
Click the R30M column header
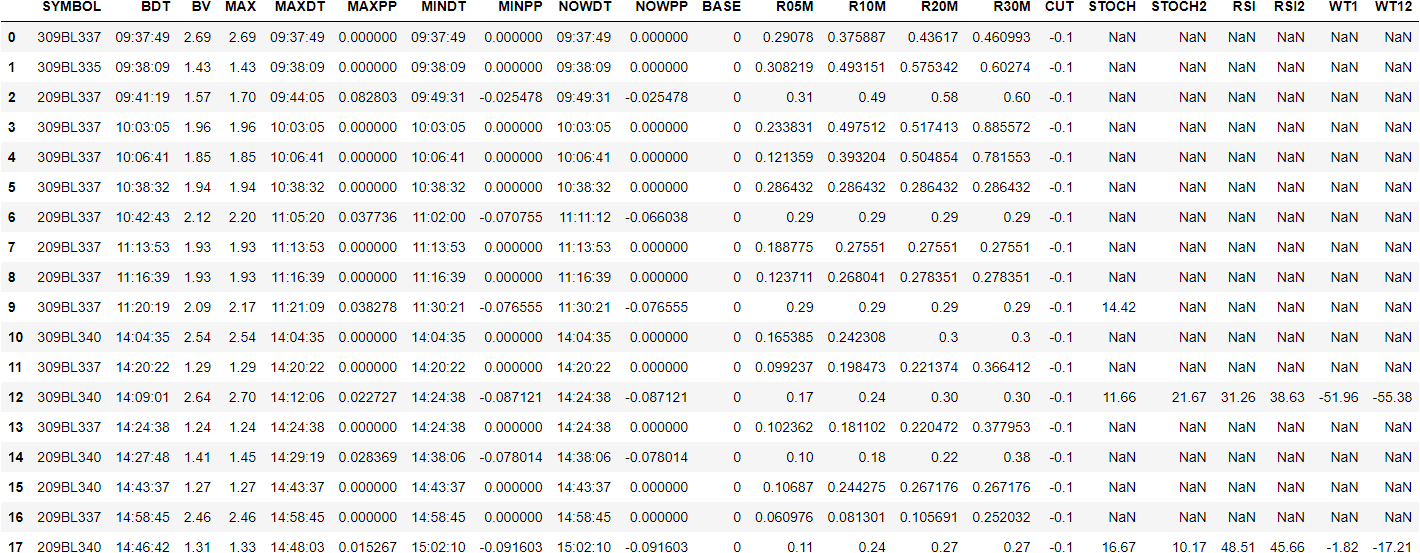(x=1012, y=7)
